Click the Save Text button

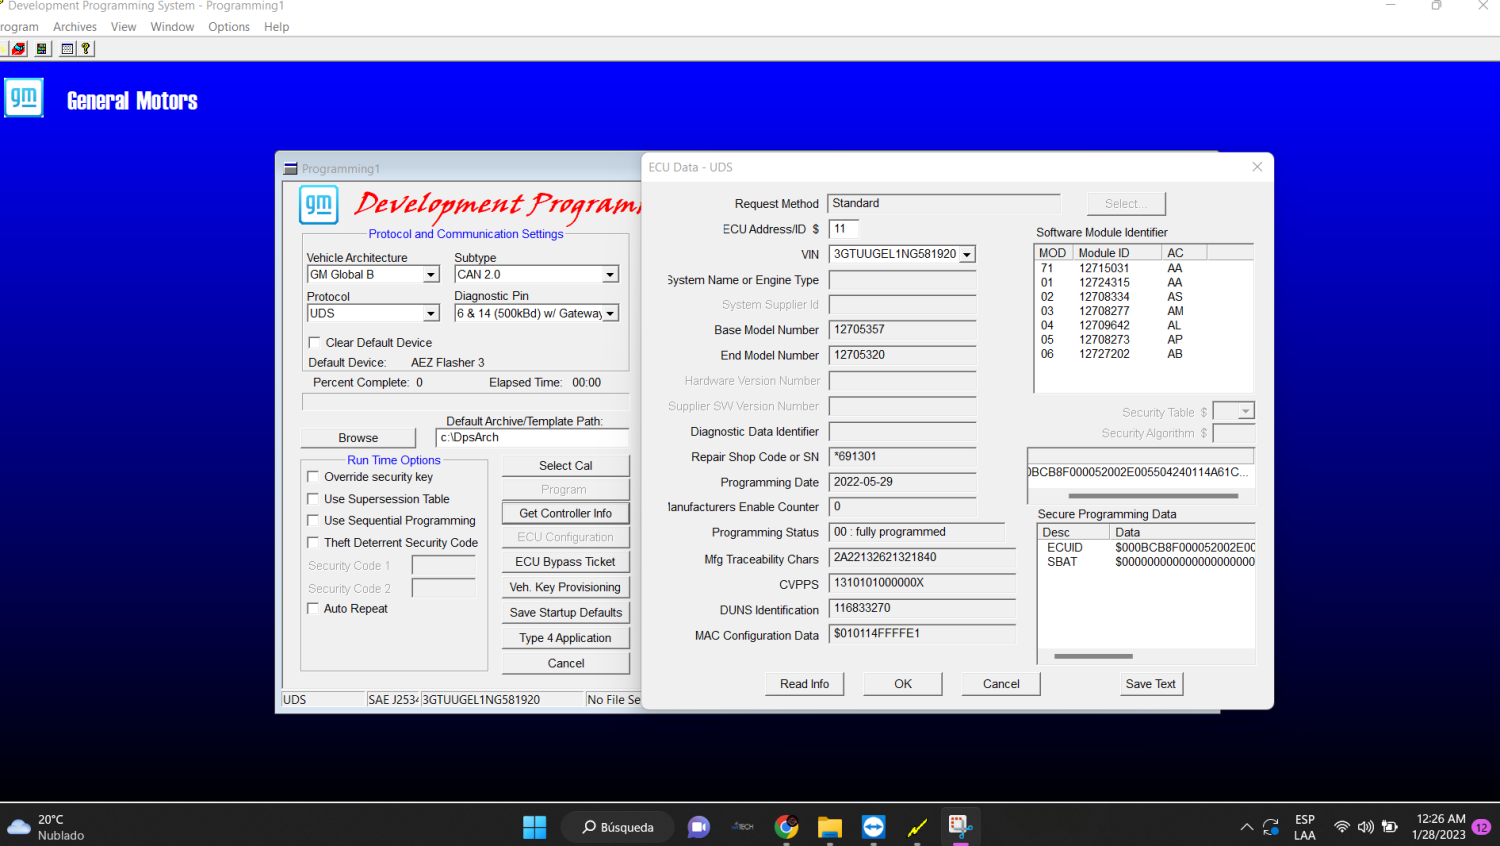(x=1150, y=684)
